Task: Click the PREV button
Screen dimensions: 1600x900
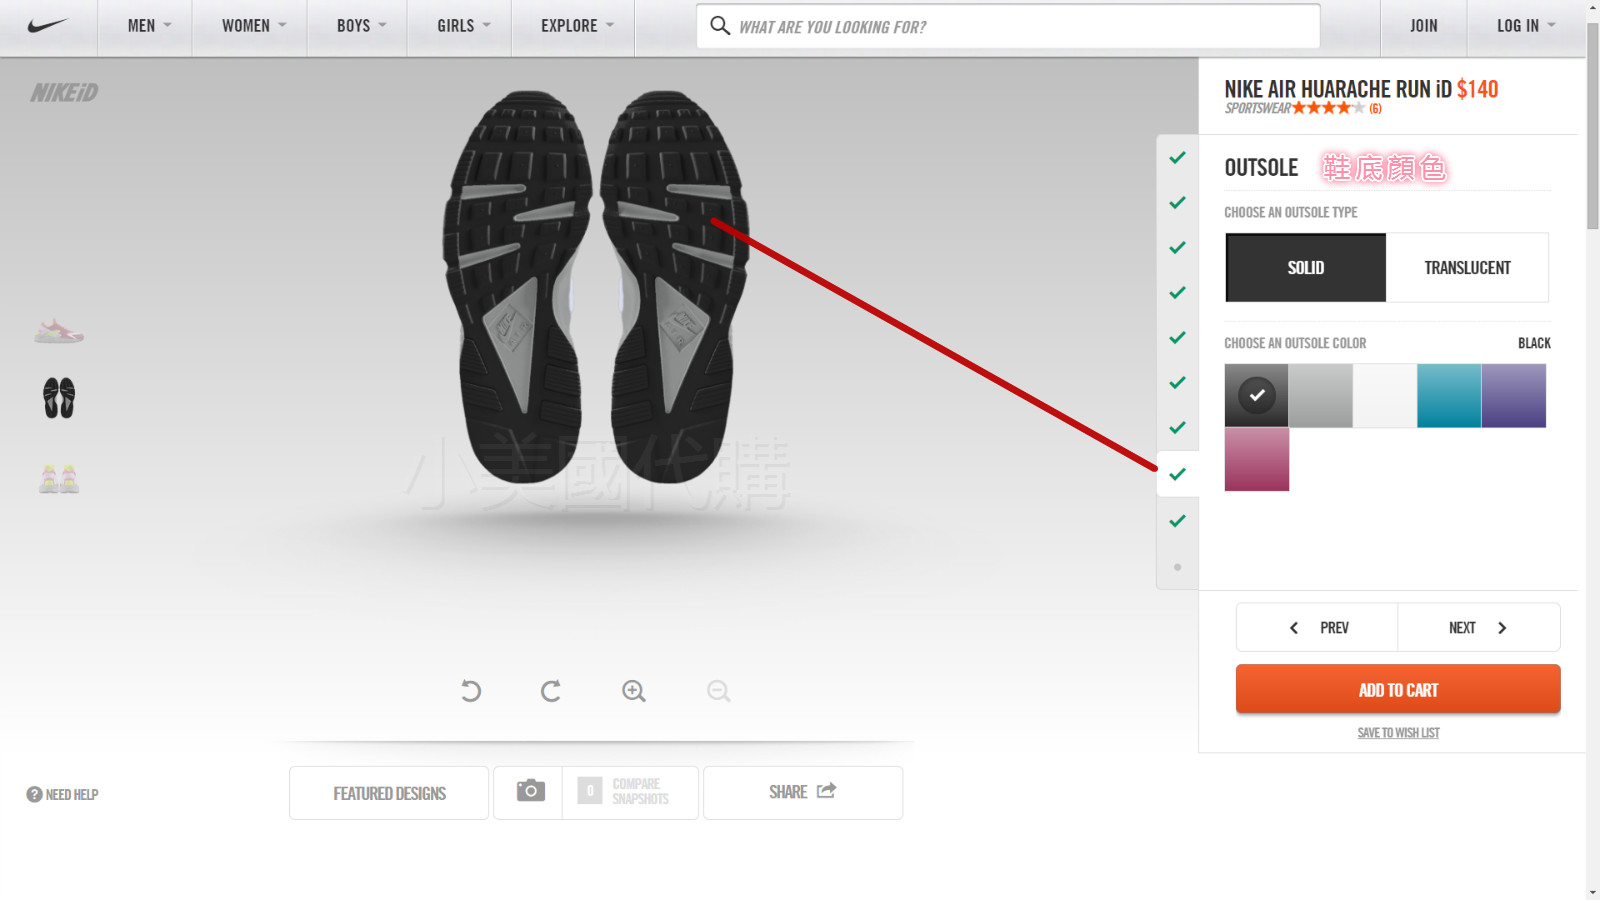Action: click(1317, 628)
